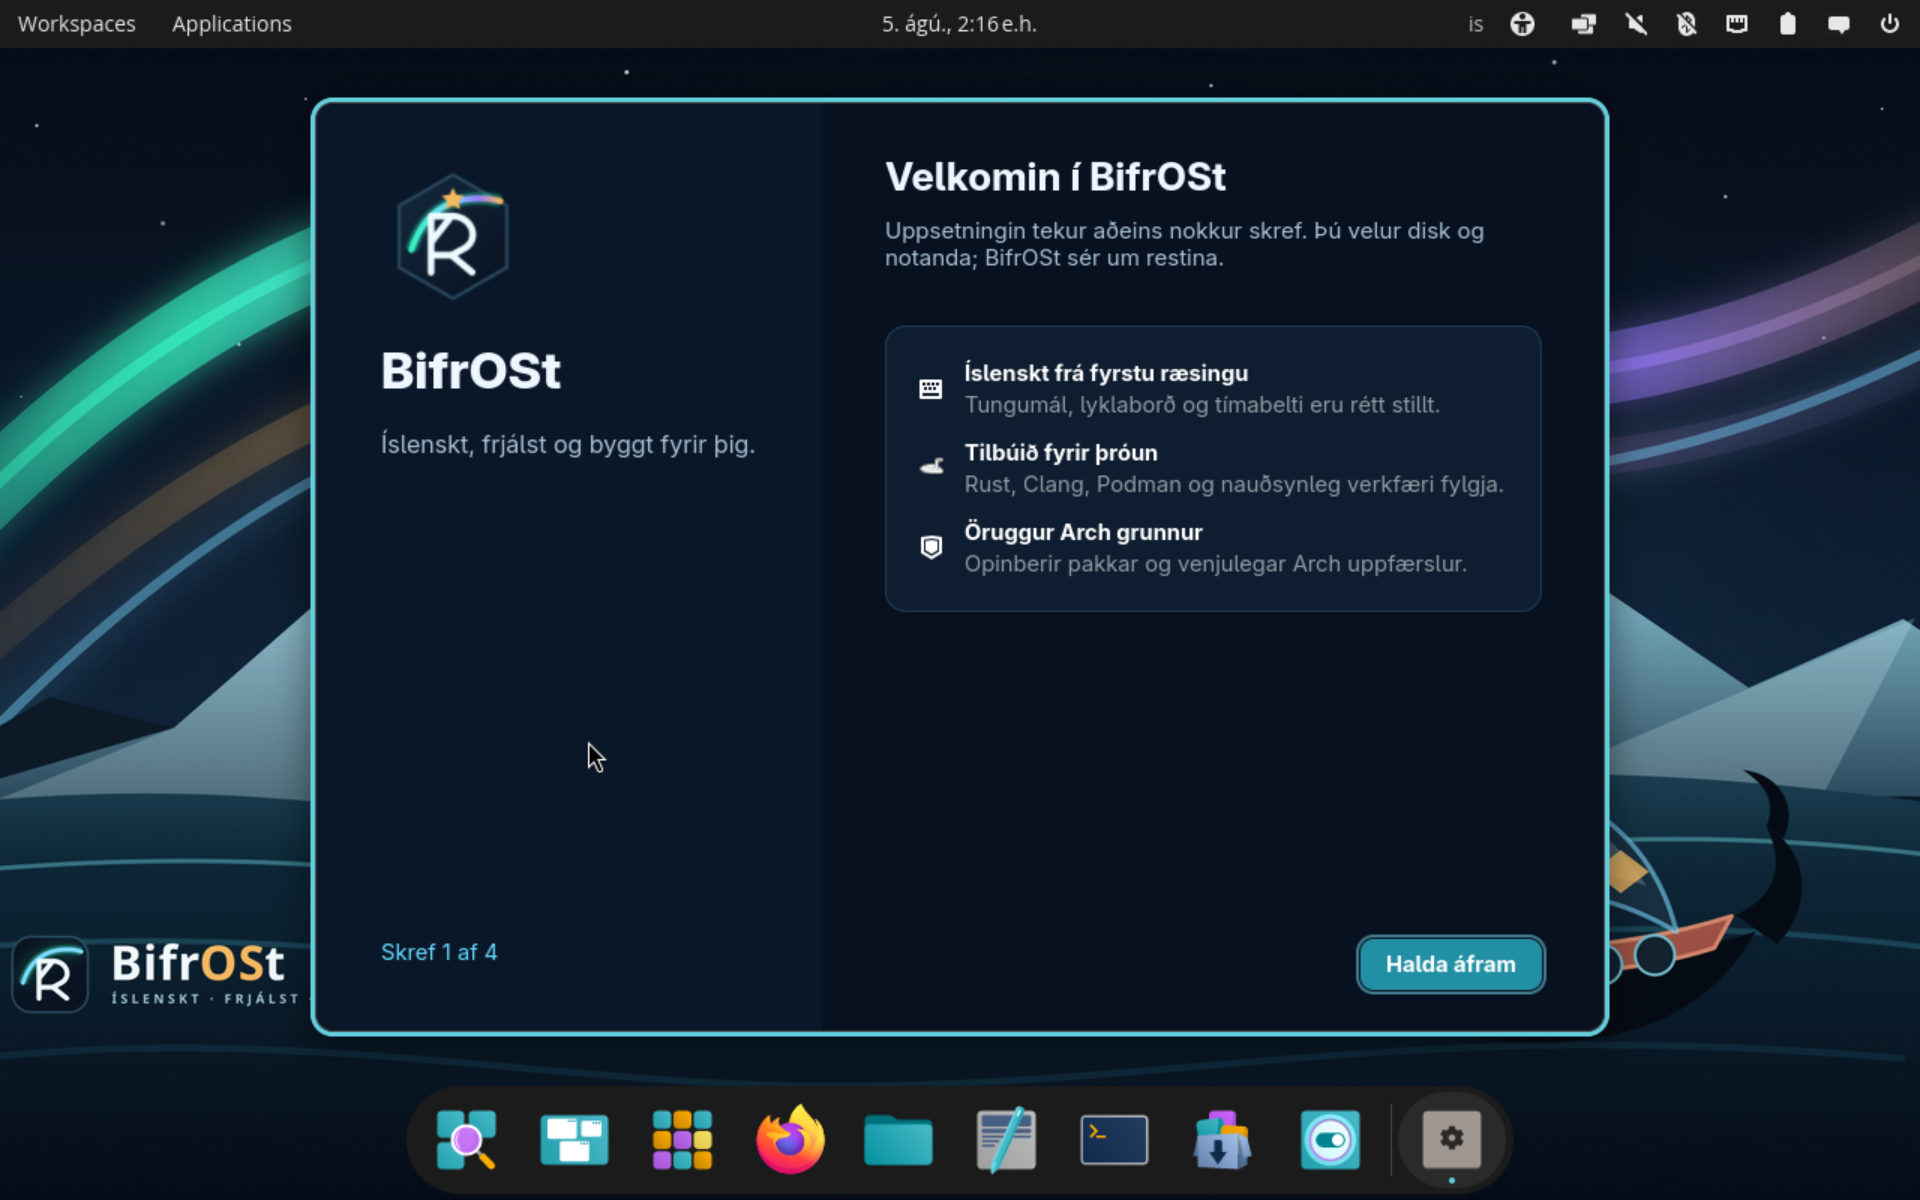The height and width of the screenshot is (1200, 1920).
Task: Open the running gear installer dock icon
Action: pyautogui.click(x=1452, y=1139)
